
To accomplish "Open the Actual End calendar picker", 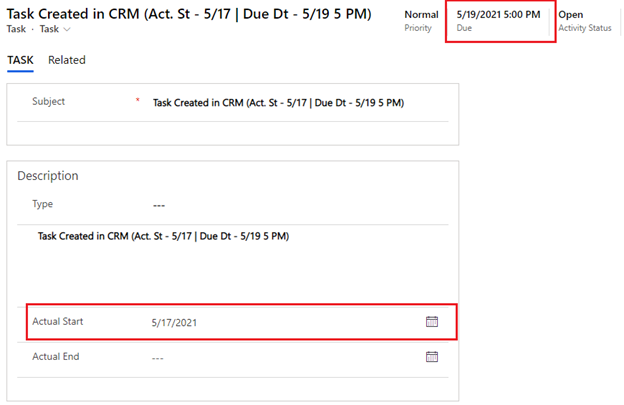I will [x=432, y=356].
